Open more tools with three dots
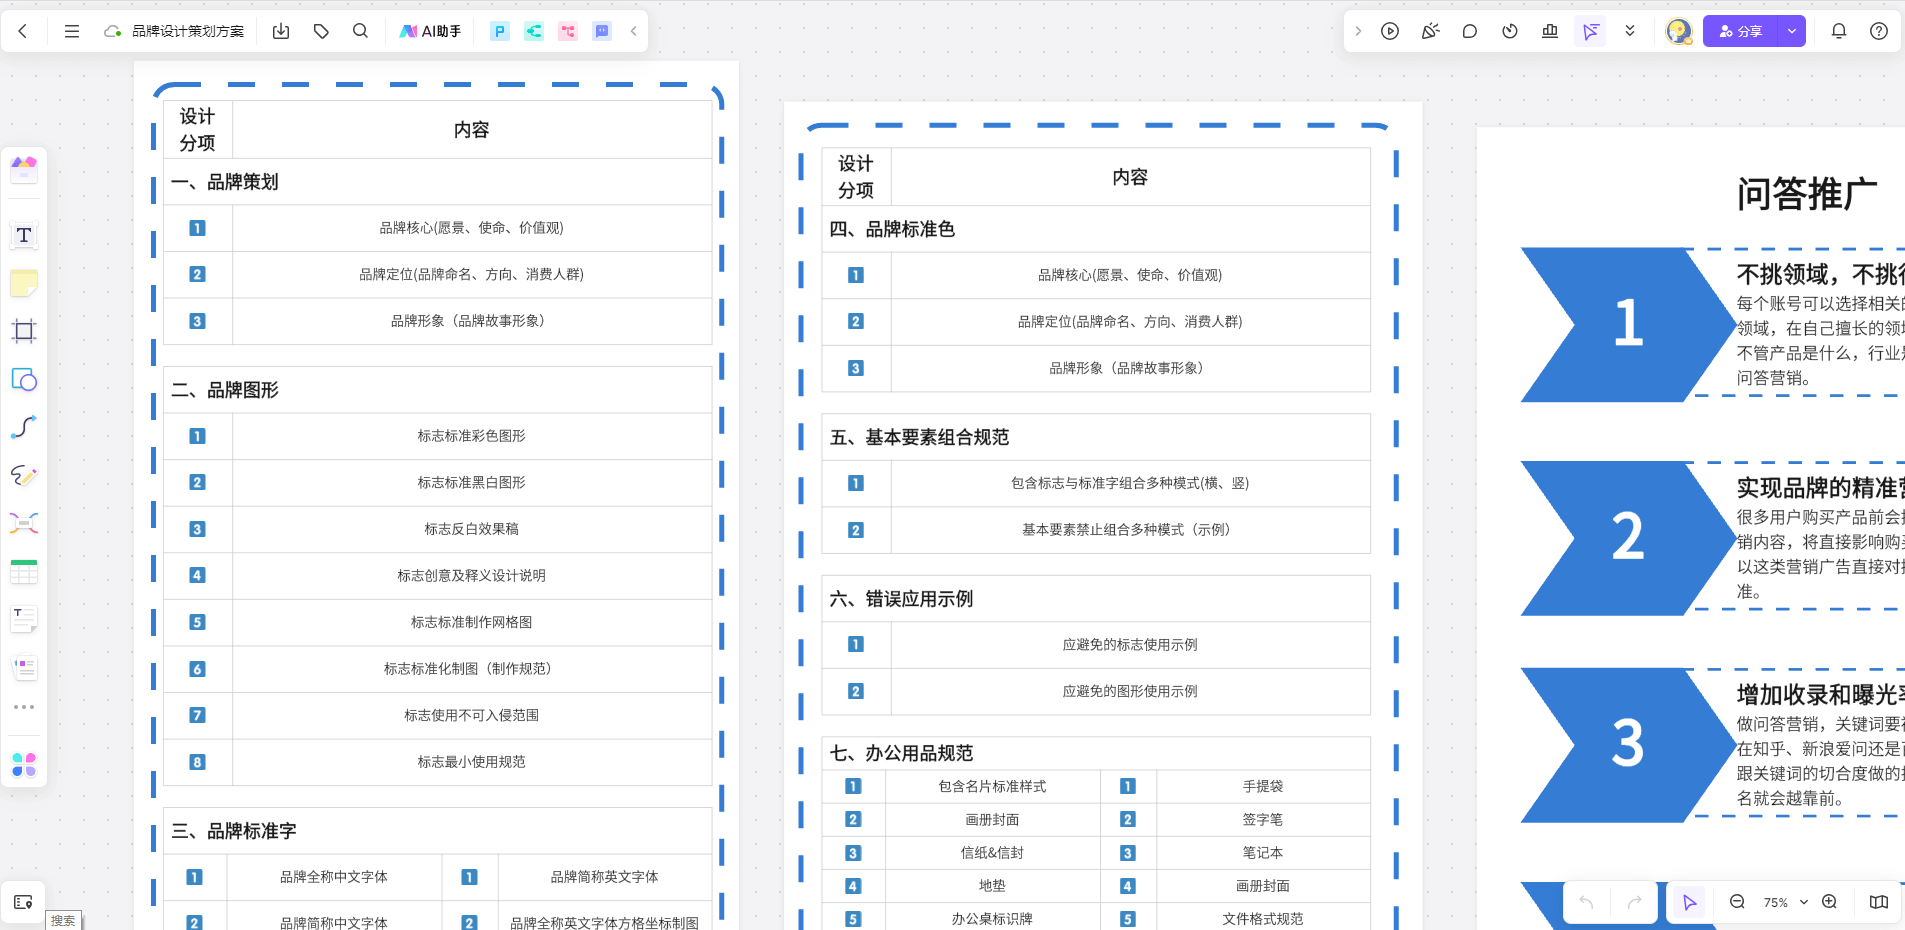Viewport: 1905px width, 930px height. 24,707
